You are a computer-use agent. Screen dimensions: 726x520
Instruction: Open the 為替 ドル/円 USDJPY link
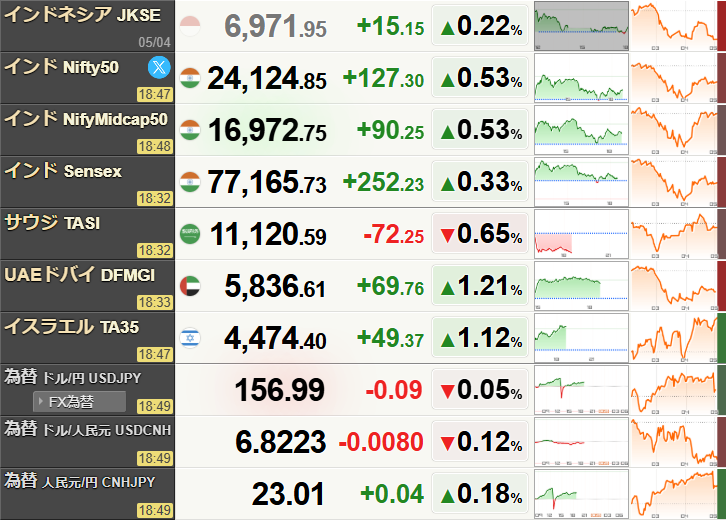72,377
